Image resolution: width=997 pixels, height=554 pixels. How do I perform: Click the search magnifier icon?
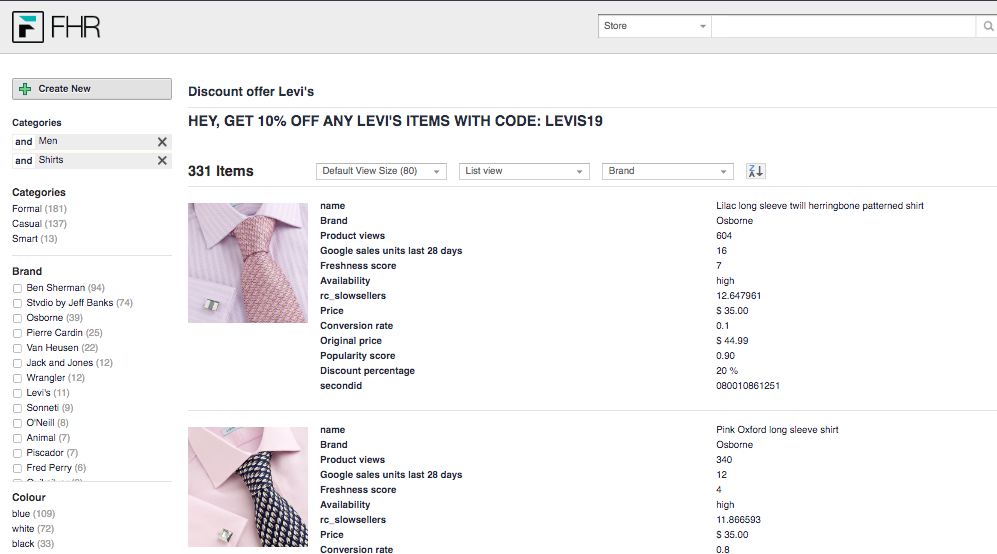(987, 26)
